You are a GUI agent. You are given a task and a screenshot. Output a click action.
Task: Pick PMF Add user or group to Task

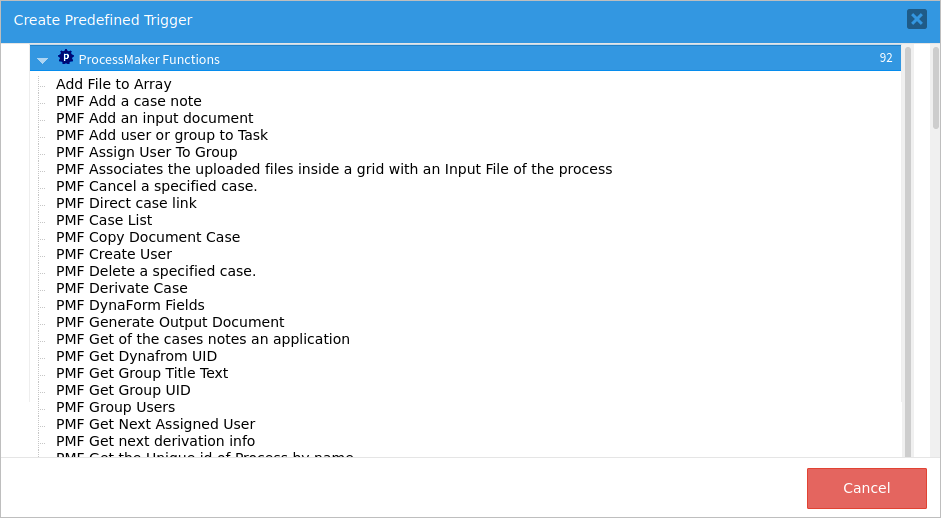[161, 135]
